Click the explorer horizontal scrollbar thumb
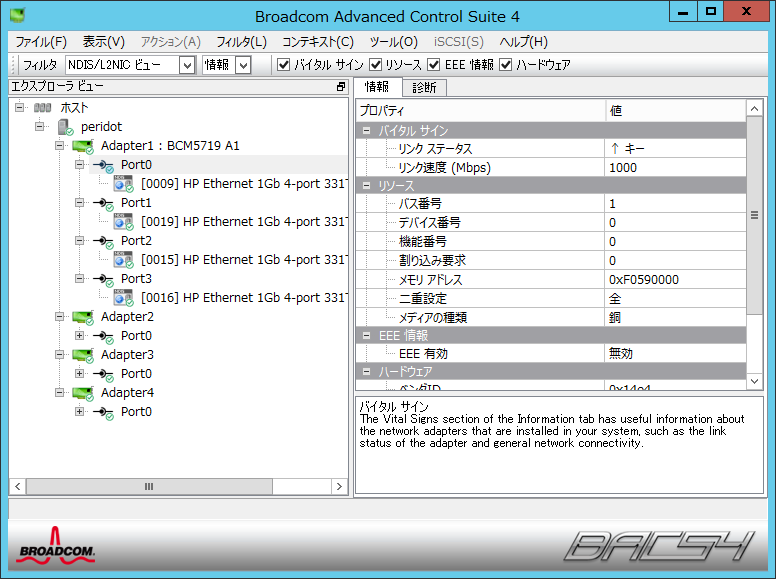This screenshot has width=776, height=579. click(x=149, y=486)
